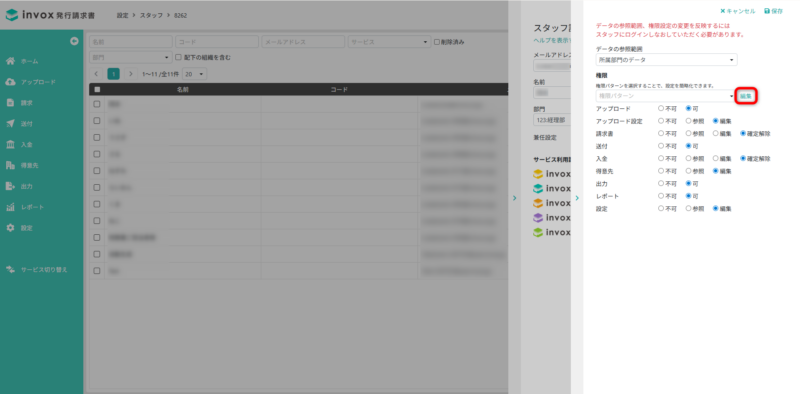The width and height of the screenshot is (800, 394).
Task: Click the コード search input field
Action: [217, 42]
